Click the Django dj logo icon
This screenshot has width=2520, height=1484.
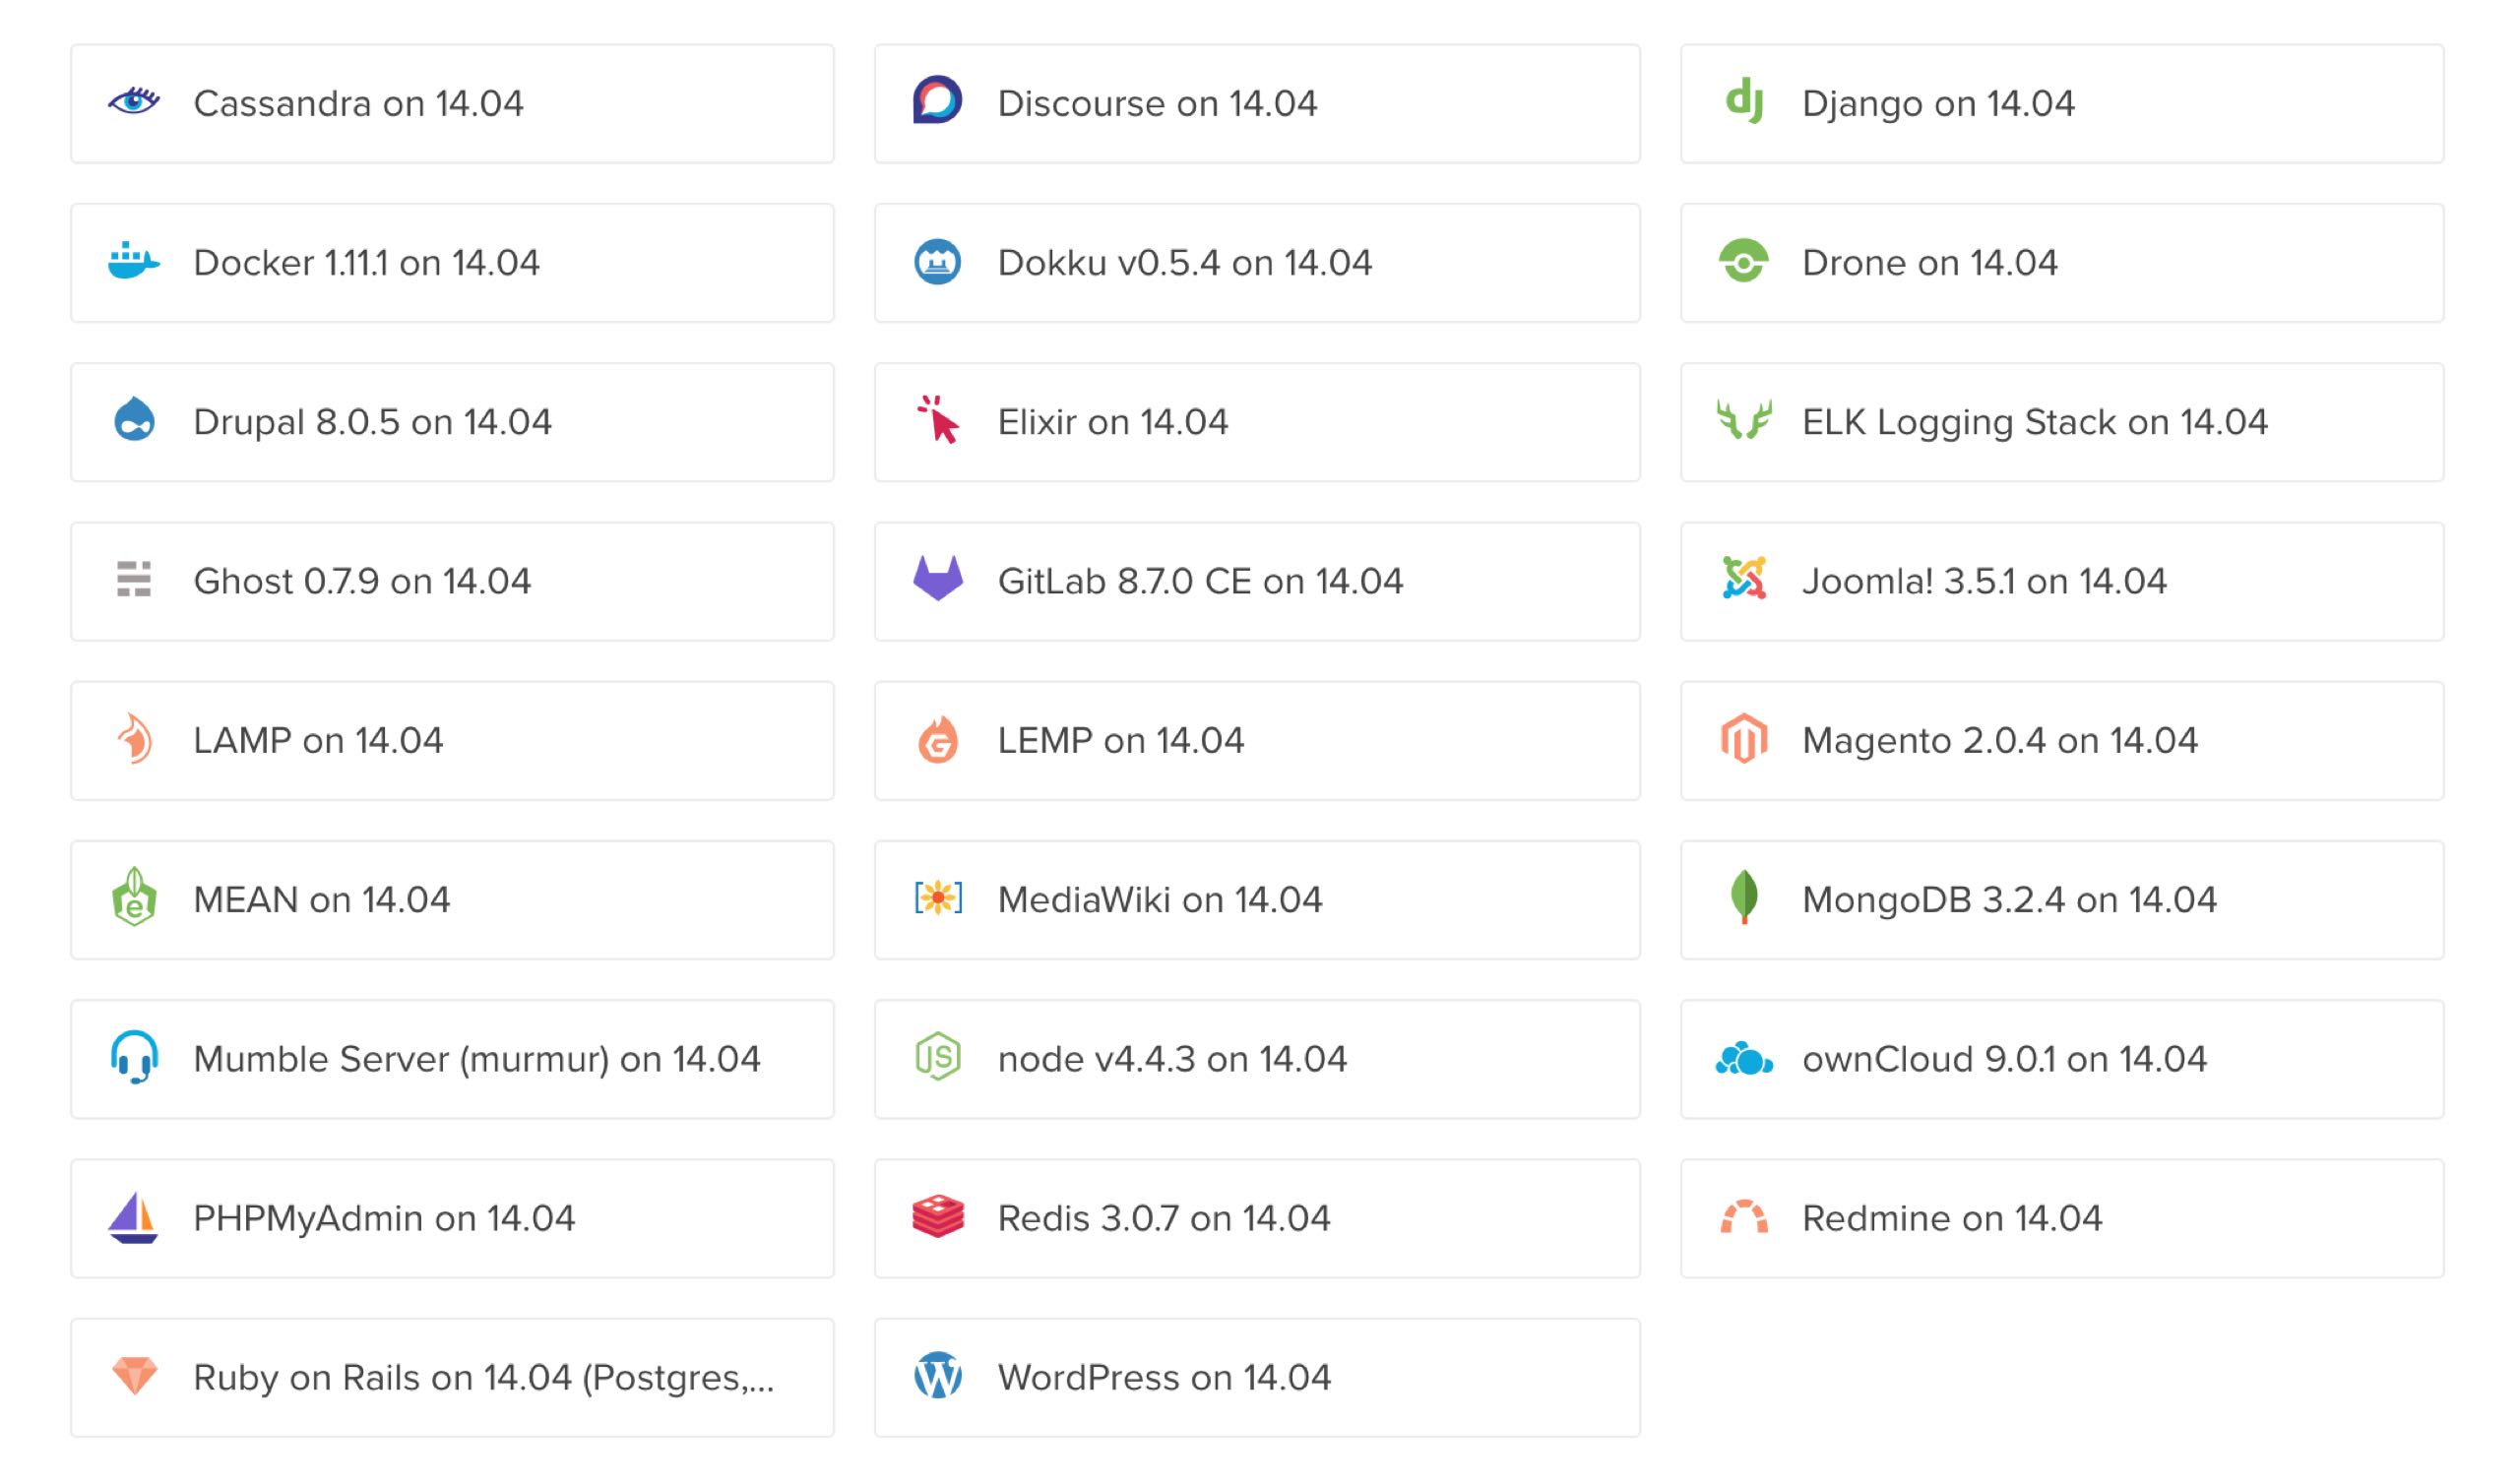1744,102
